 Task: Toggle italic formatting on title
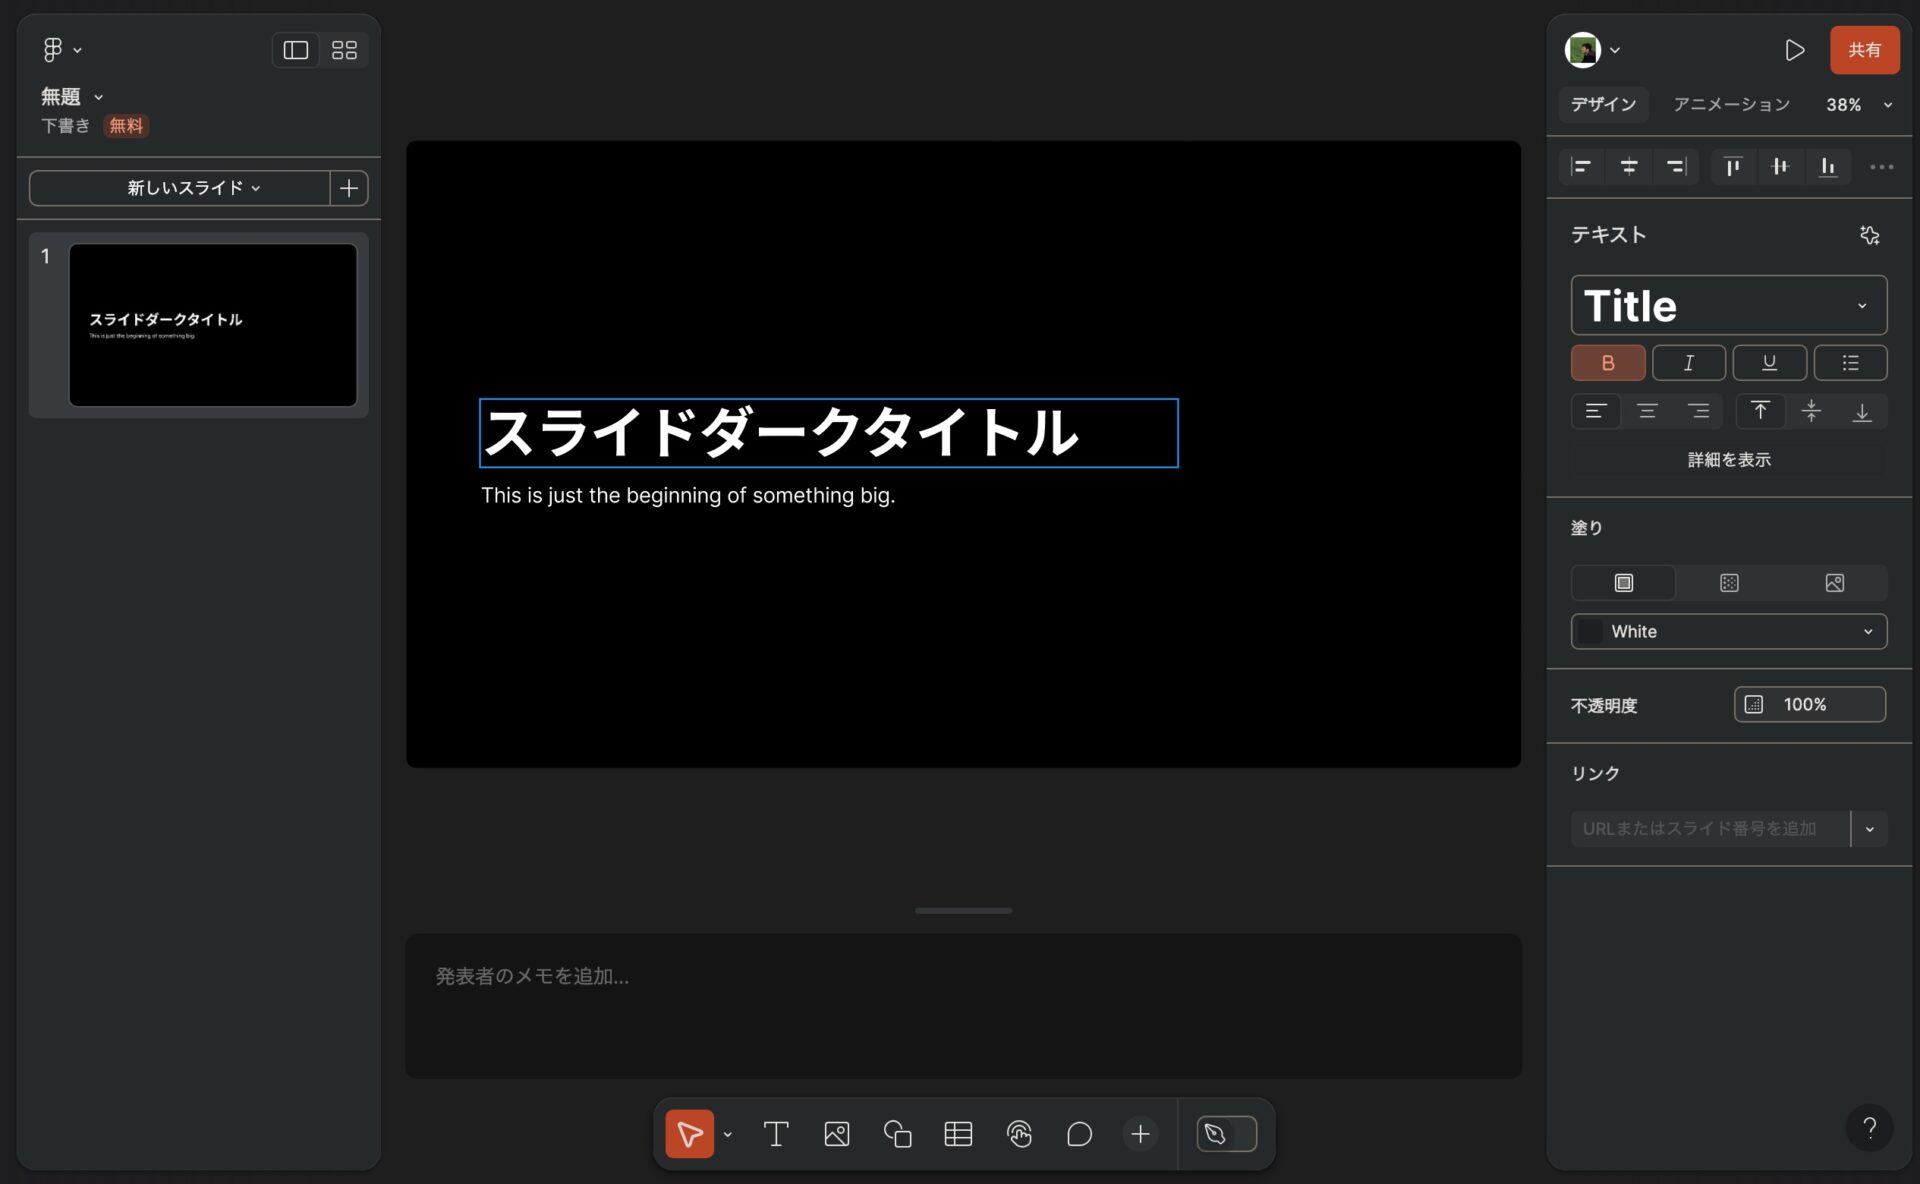[x=1690, y=361]
